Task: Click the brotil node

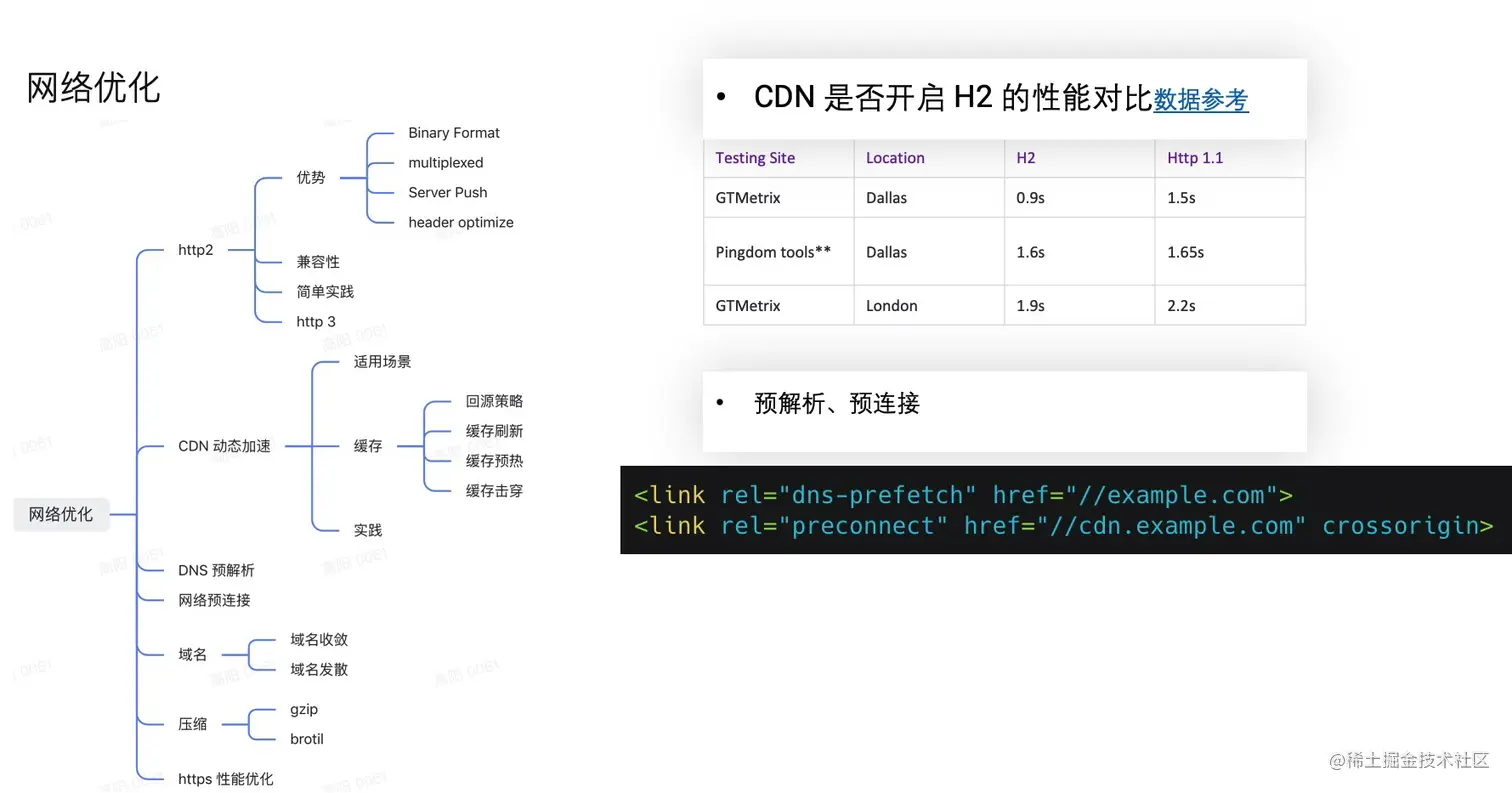Action: pos(307,739)
